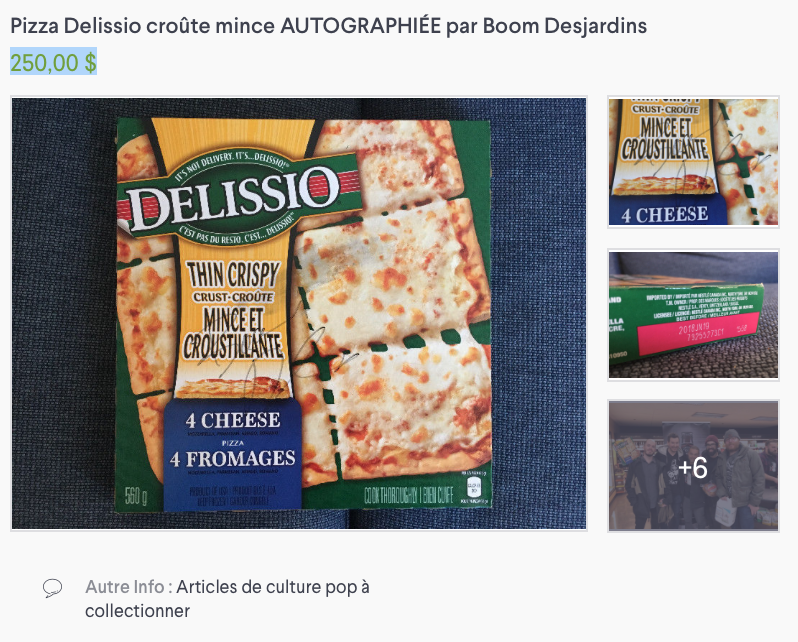Click the Autre Info label

pos(125,587)
